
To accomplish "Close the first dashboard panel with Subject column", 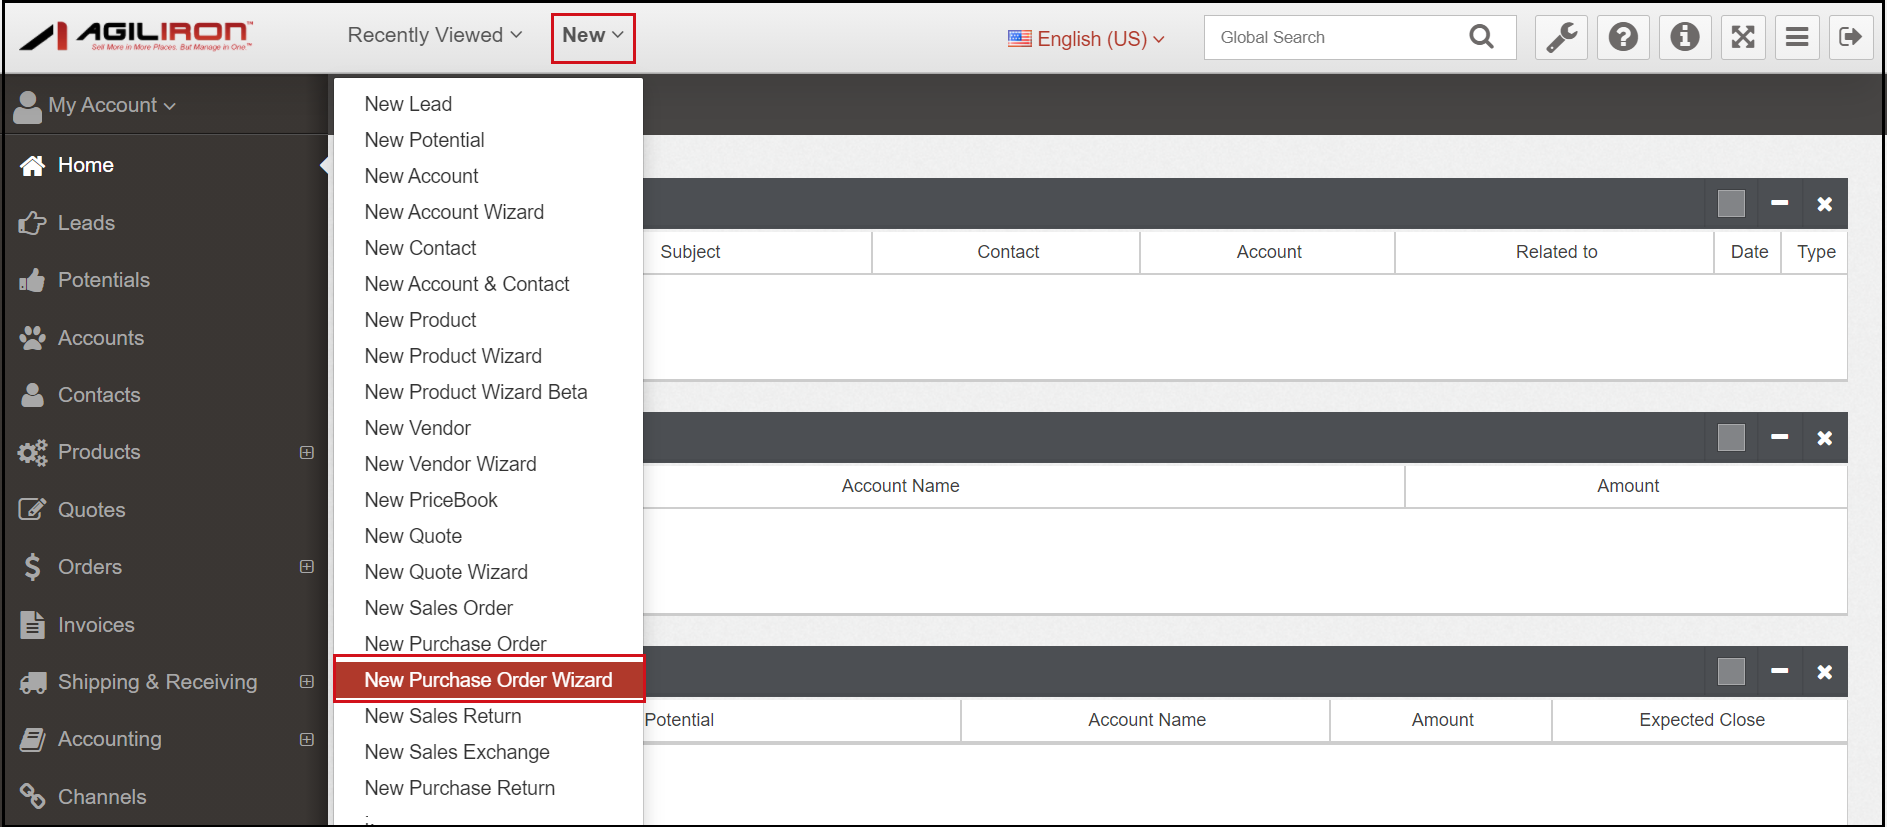I will (x=1824, y=204).
